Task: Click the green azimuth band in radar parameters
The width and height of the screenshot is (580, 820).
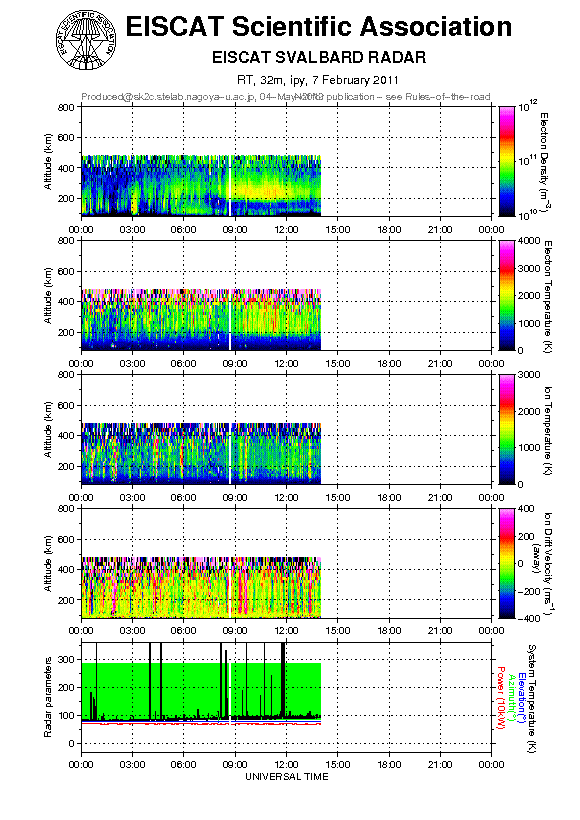Action: [x=201, y=690]
